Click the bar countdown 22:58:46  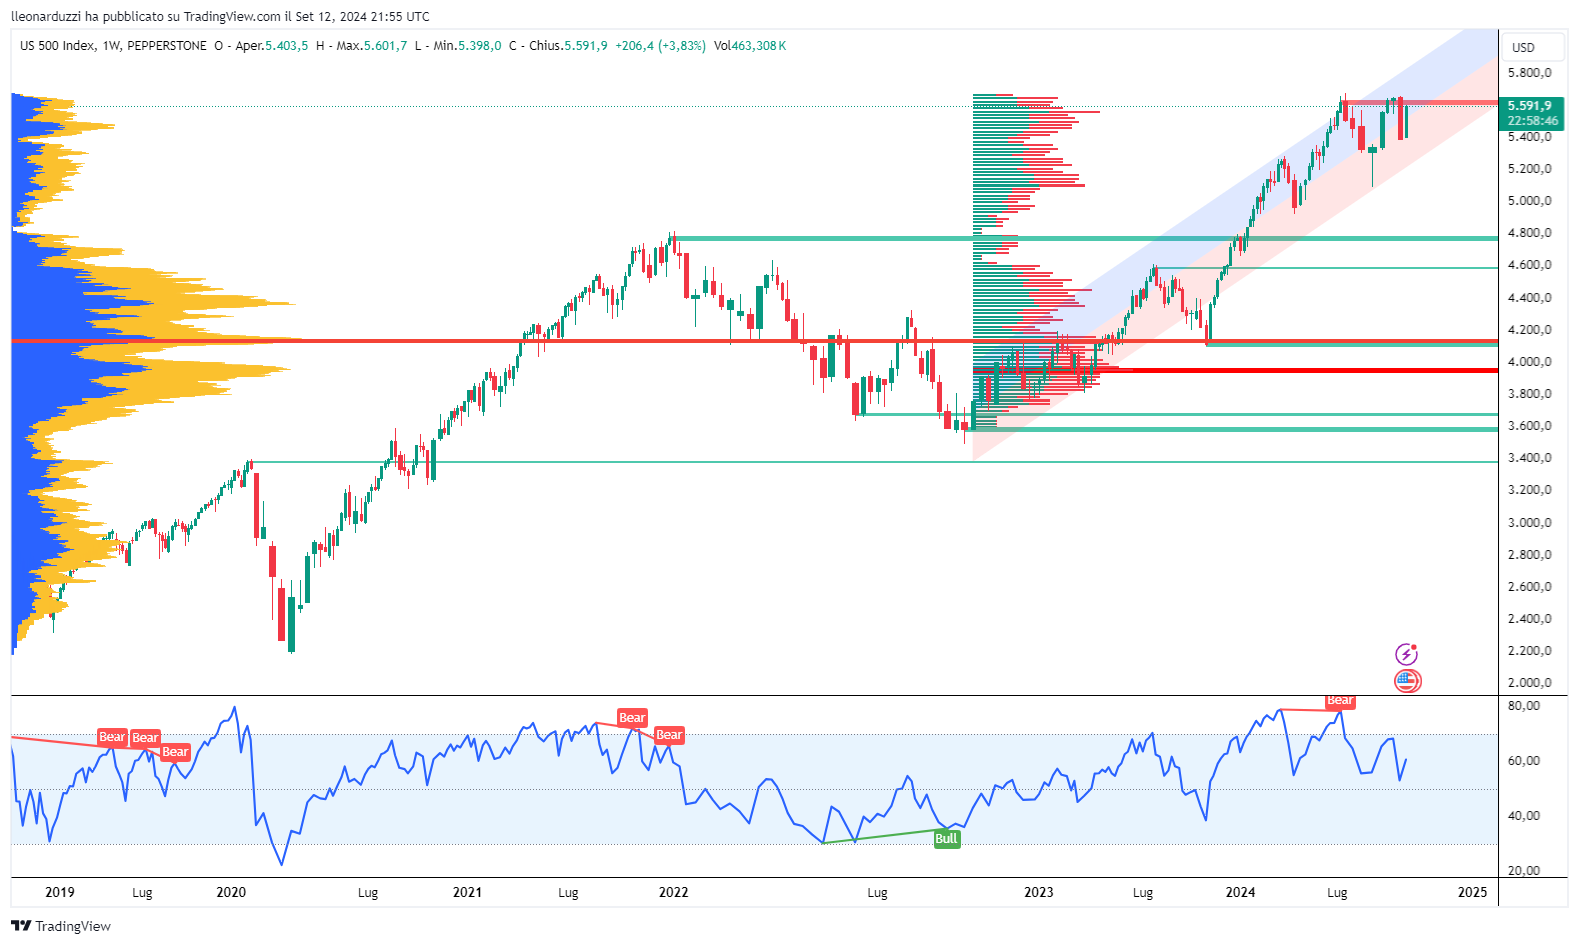[x=1532, y=121]
